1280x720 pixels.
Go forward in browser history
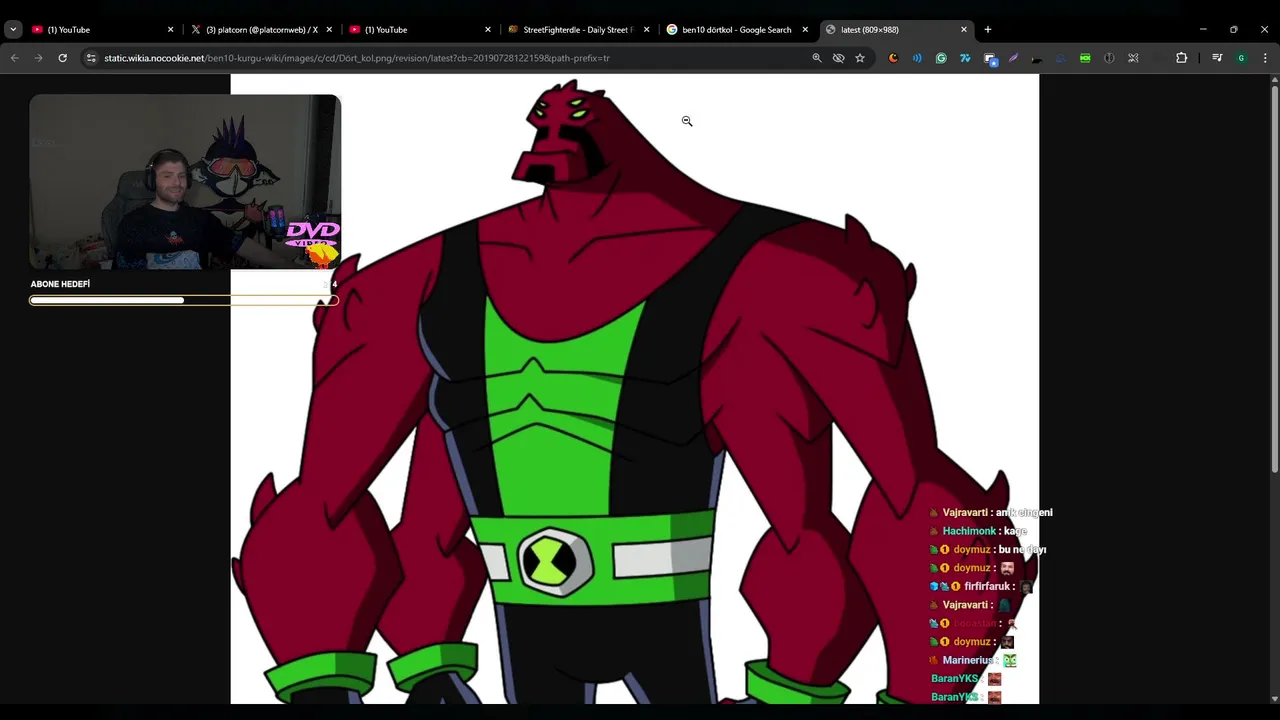[x=39, y=58]
